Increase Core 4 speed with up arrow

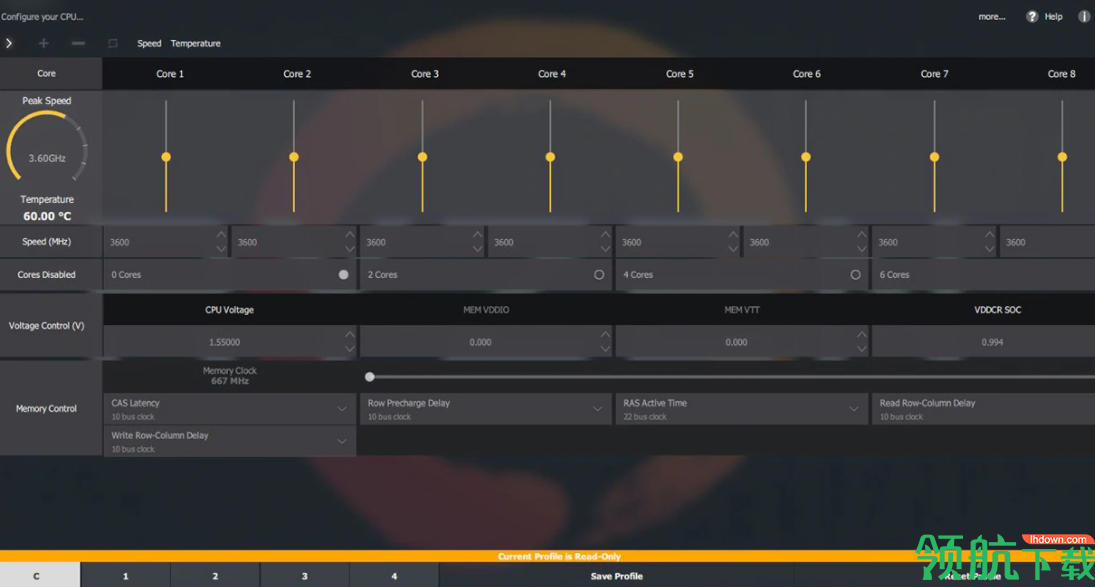(605, 235)
